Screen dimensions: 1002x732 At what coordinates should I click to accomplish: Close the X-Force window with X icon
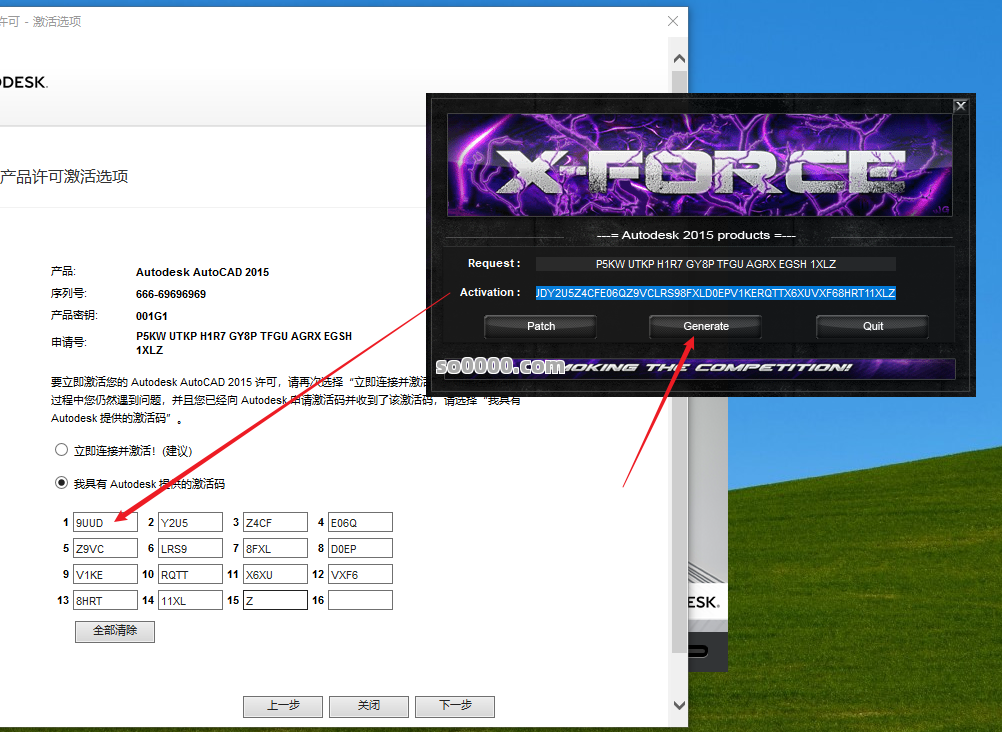click(x=960, y=105)
